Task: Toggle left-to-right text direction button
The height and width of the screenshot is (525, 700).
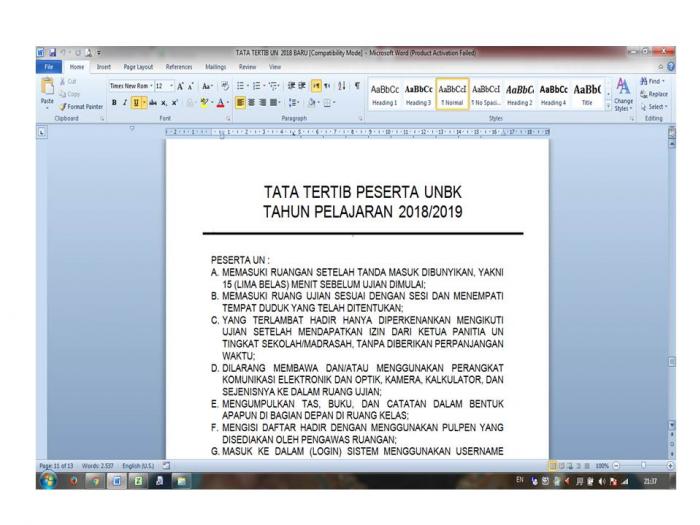Action: click(316, 86)
